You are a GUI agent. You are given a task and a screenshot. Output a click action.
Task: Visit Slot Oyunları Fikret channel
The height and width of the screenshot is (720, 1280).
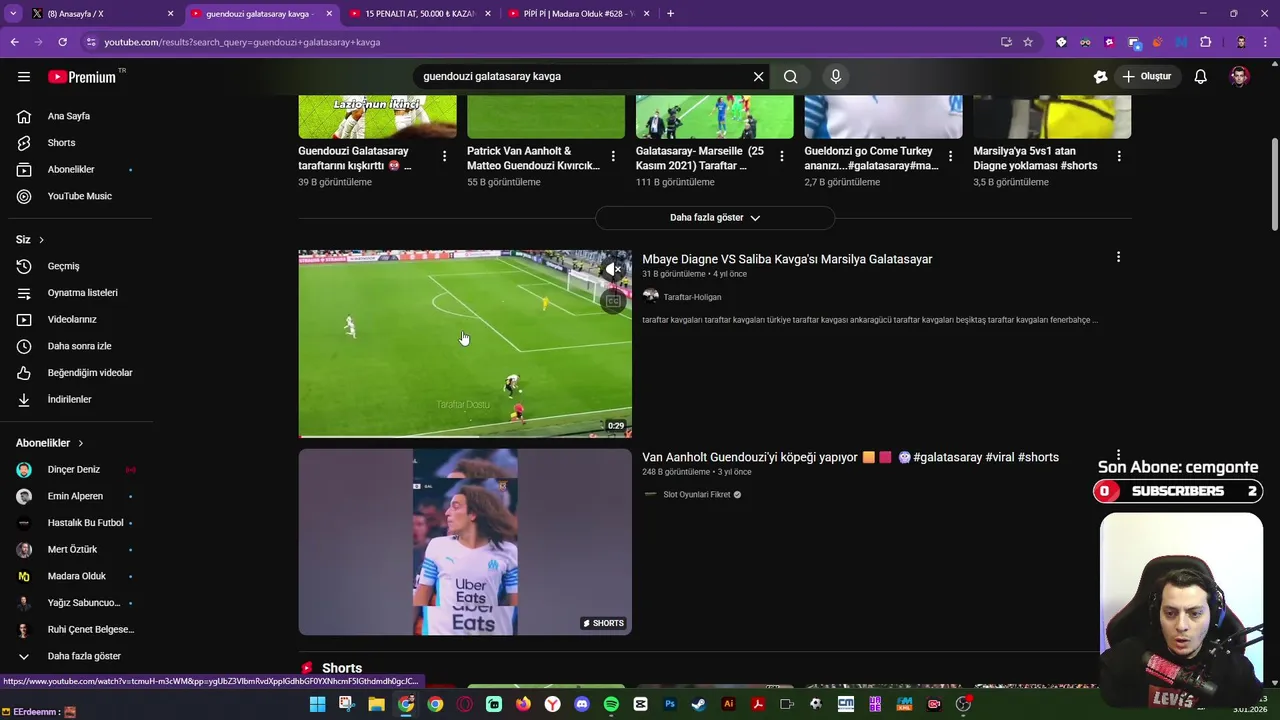tap(697, 495)
